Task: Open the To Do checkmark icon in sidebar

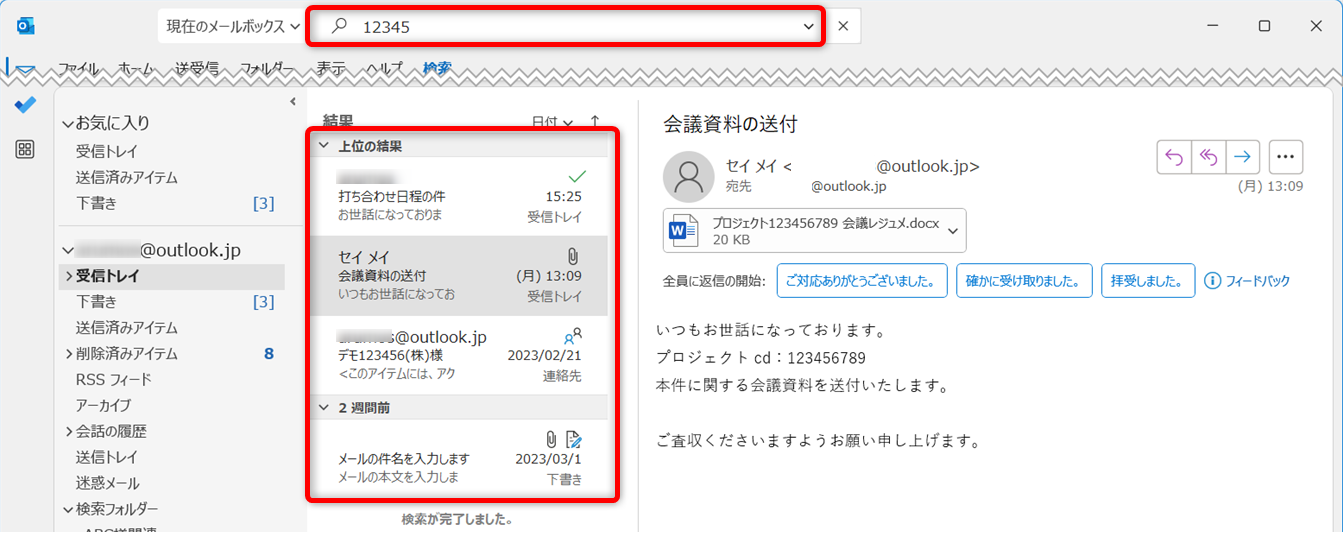Action: pyautogui.click(x=25, y=106)
